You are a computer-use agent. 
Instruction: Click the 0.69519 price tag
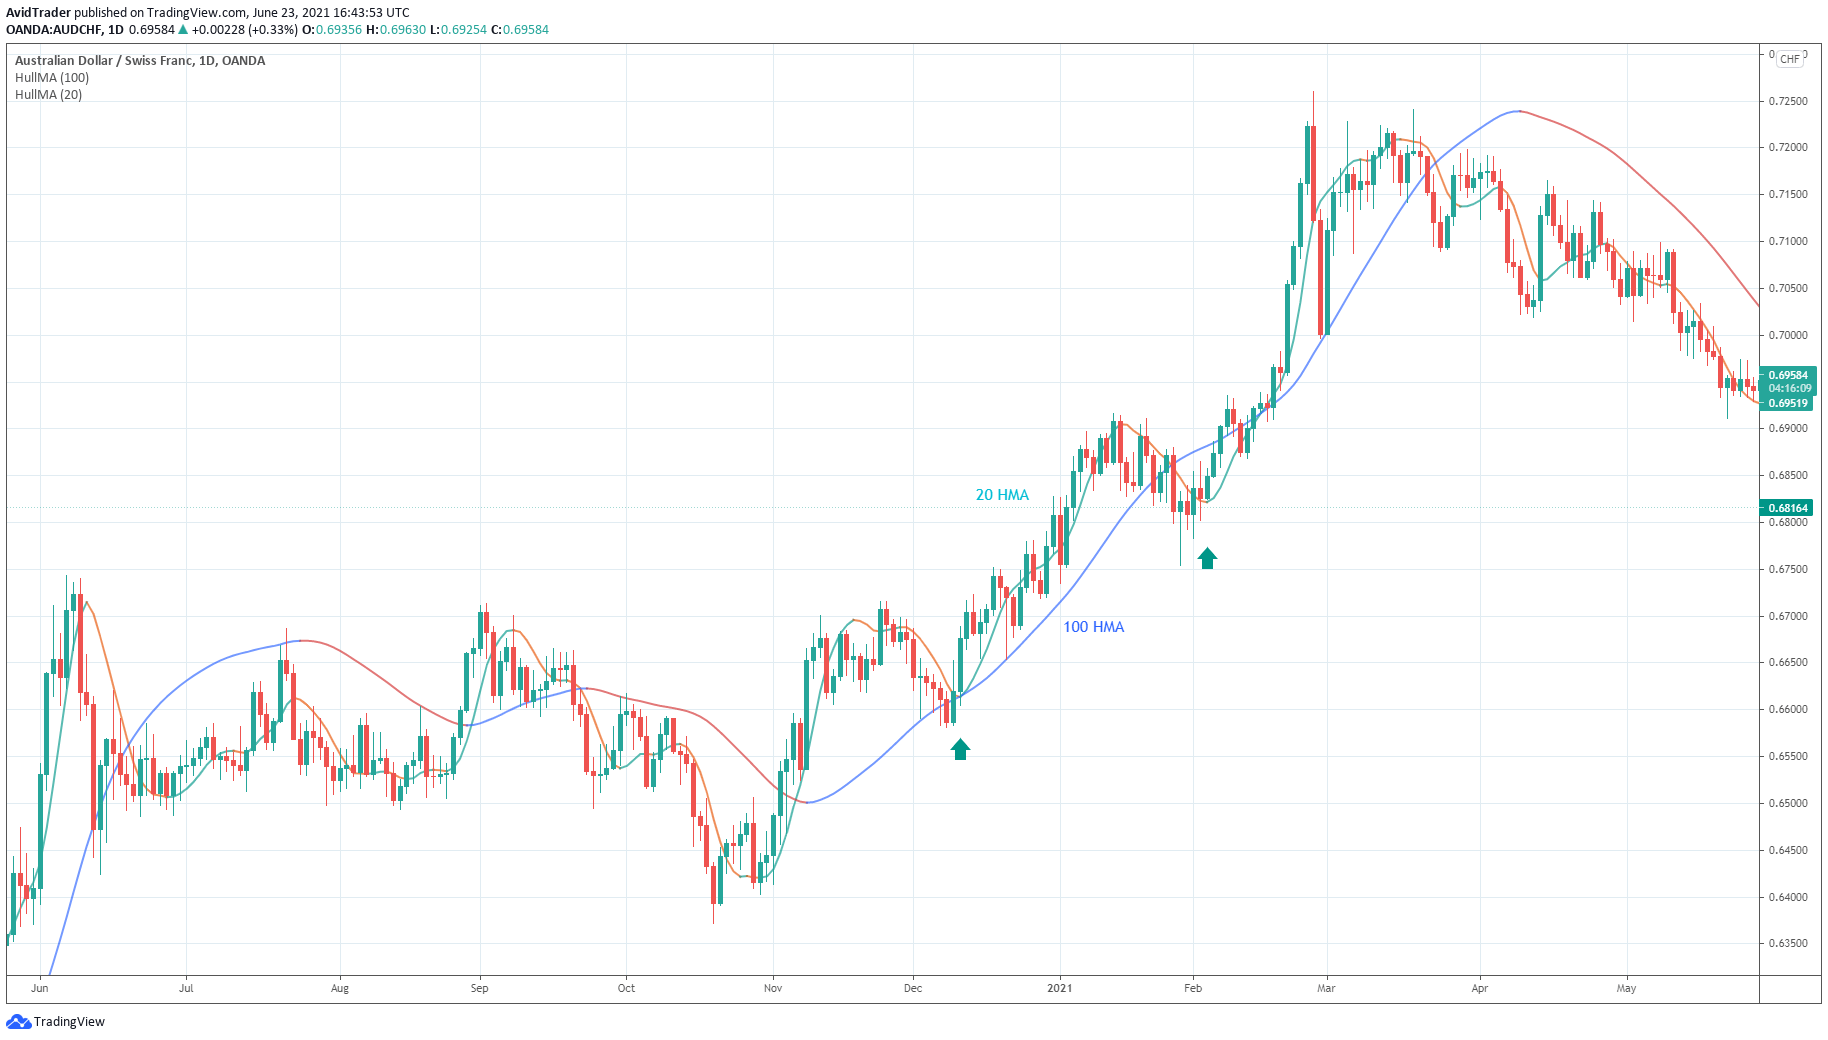click(1788, 403)
